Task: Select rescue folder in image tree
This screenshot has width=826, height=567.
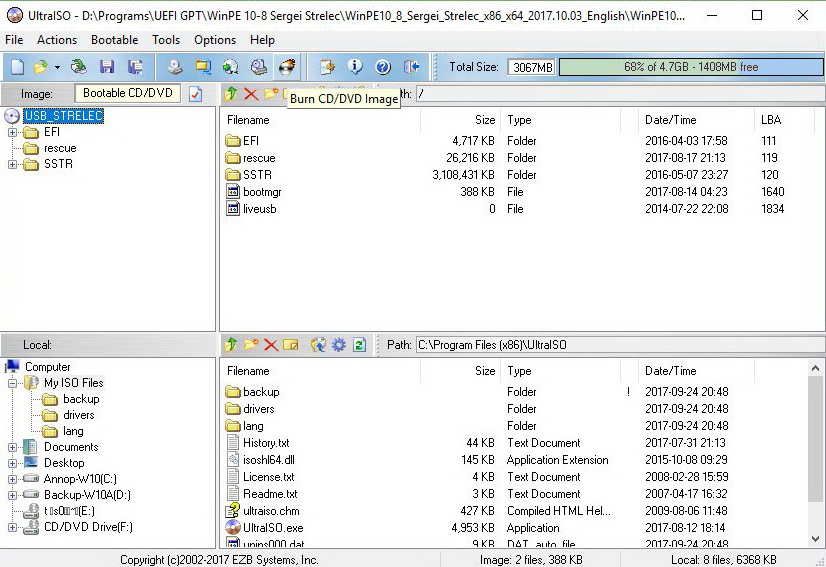Action: [60, 148]
